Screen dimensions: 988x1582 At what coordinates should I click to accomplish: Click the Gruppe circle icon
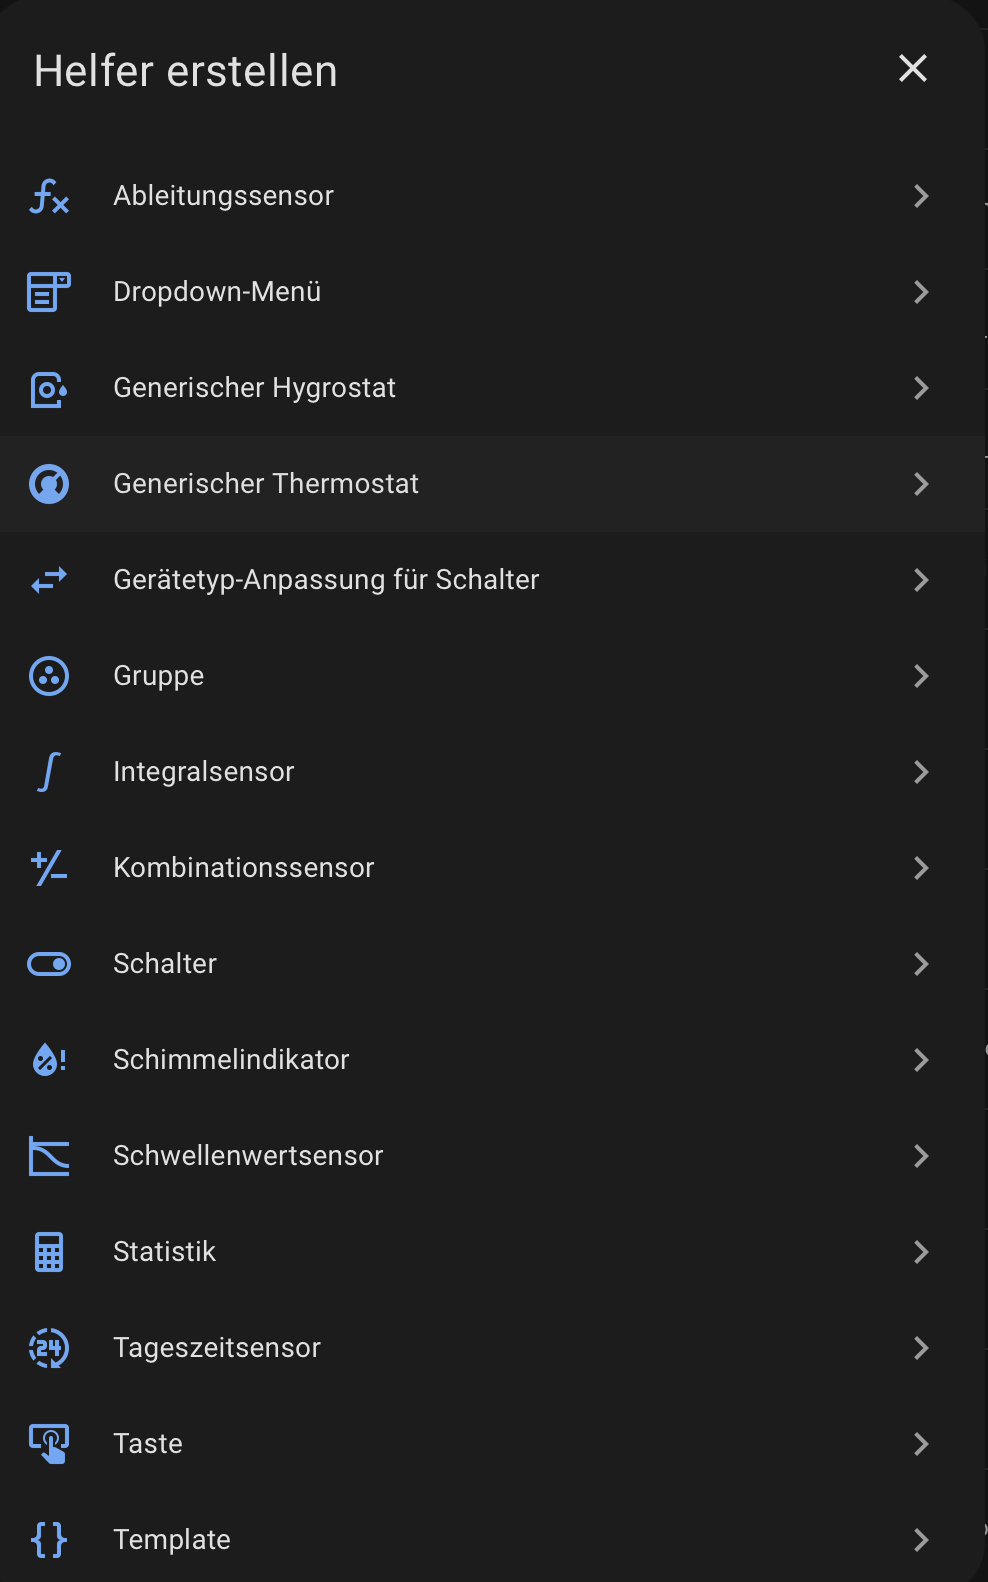coord(49,676)
